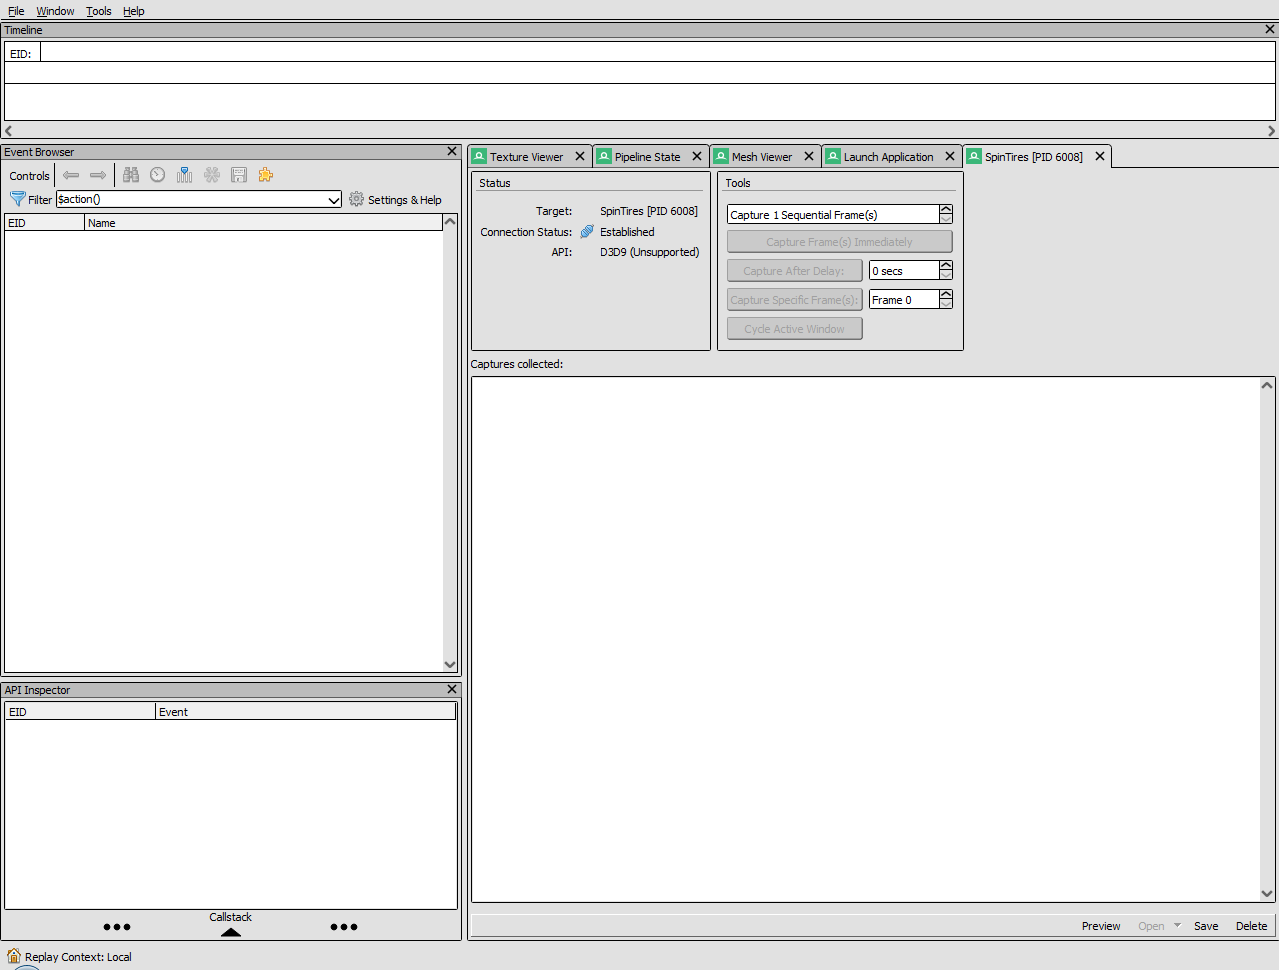Viewport: 1279px width, 970px height.
Task: Close the Event Browser panel
Action: (452, 151)
